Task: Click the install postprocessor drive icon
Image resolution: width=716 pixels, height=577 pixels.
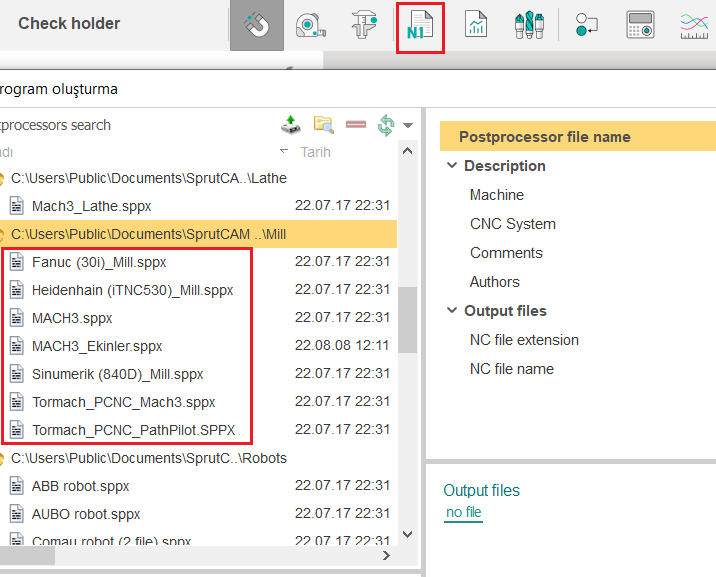Action: pyautogui.click(x=289, y=125)
